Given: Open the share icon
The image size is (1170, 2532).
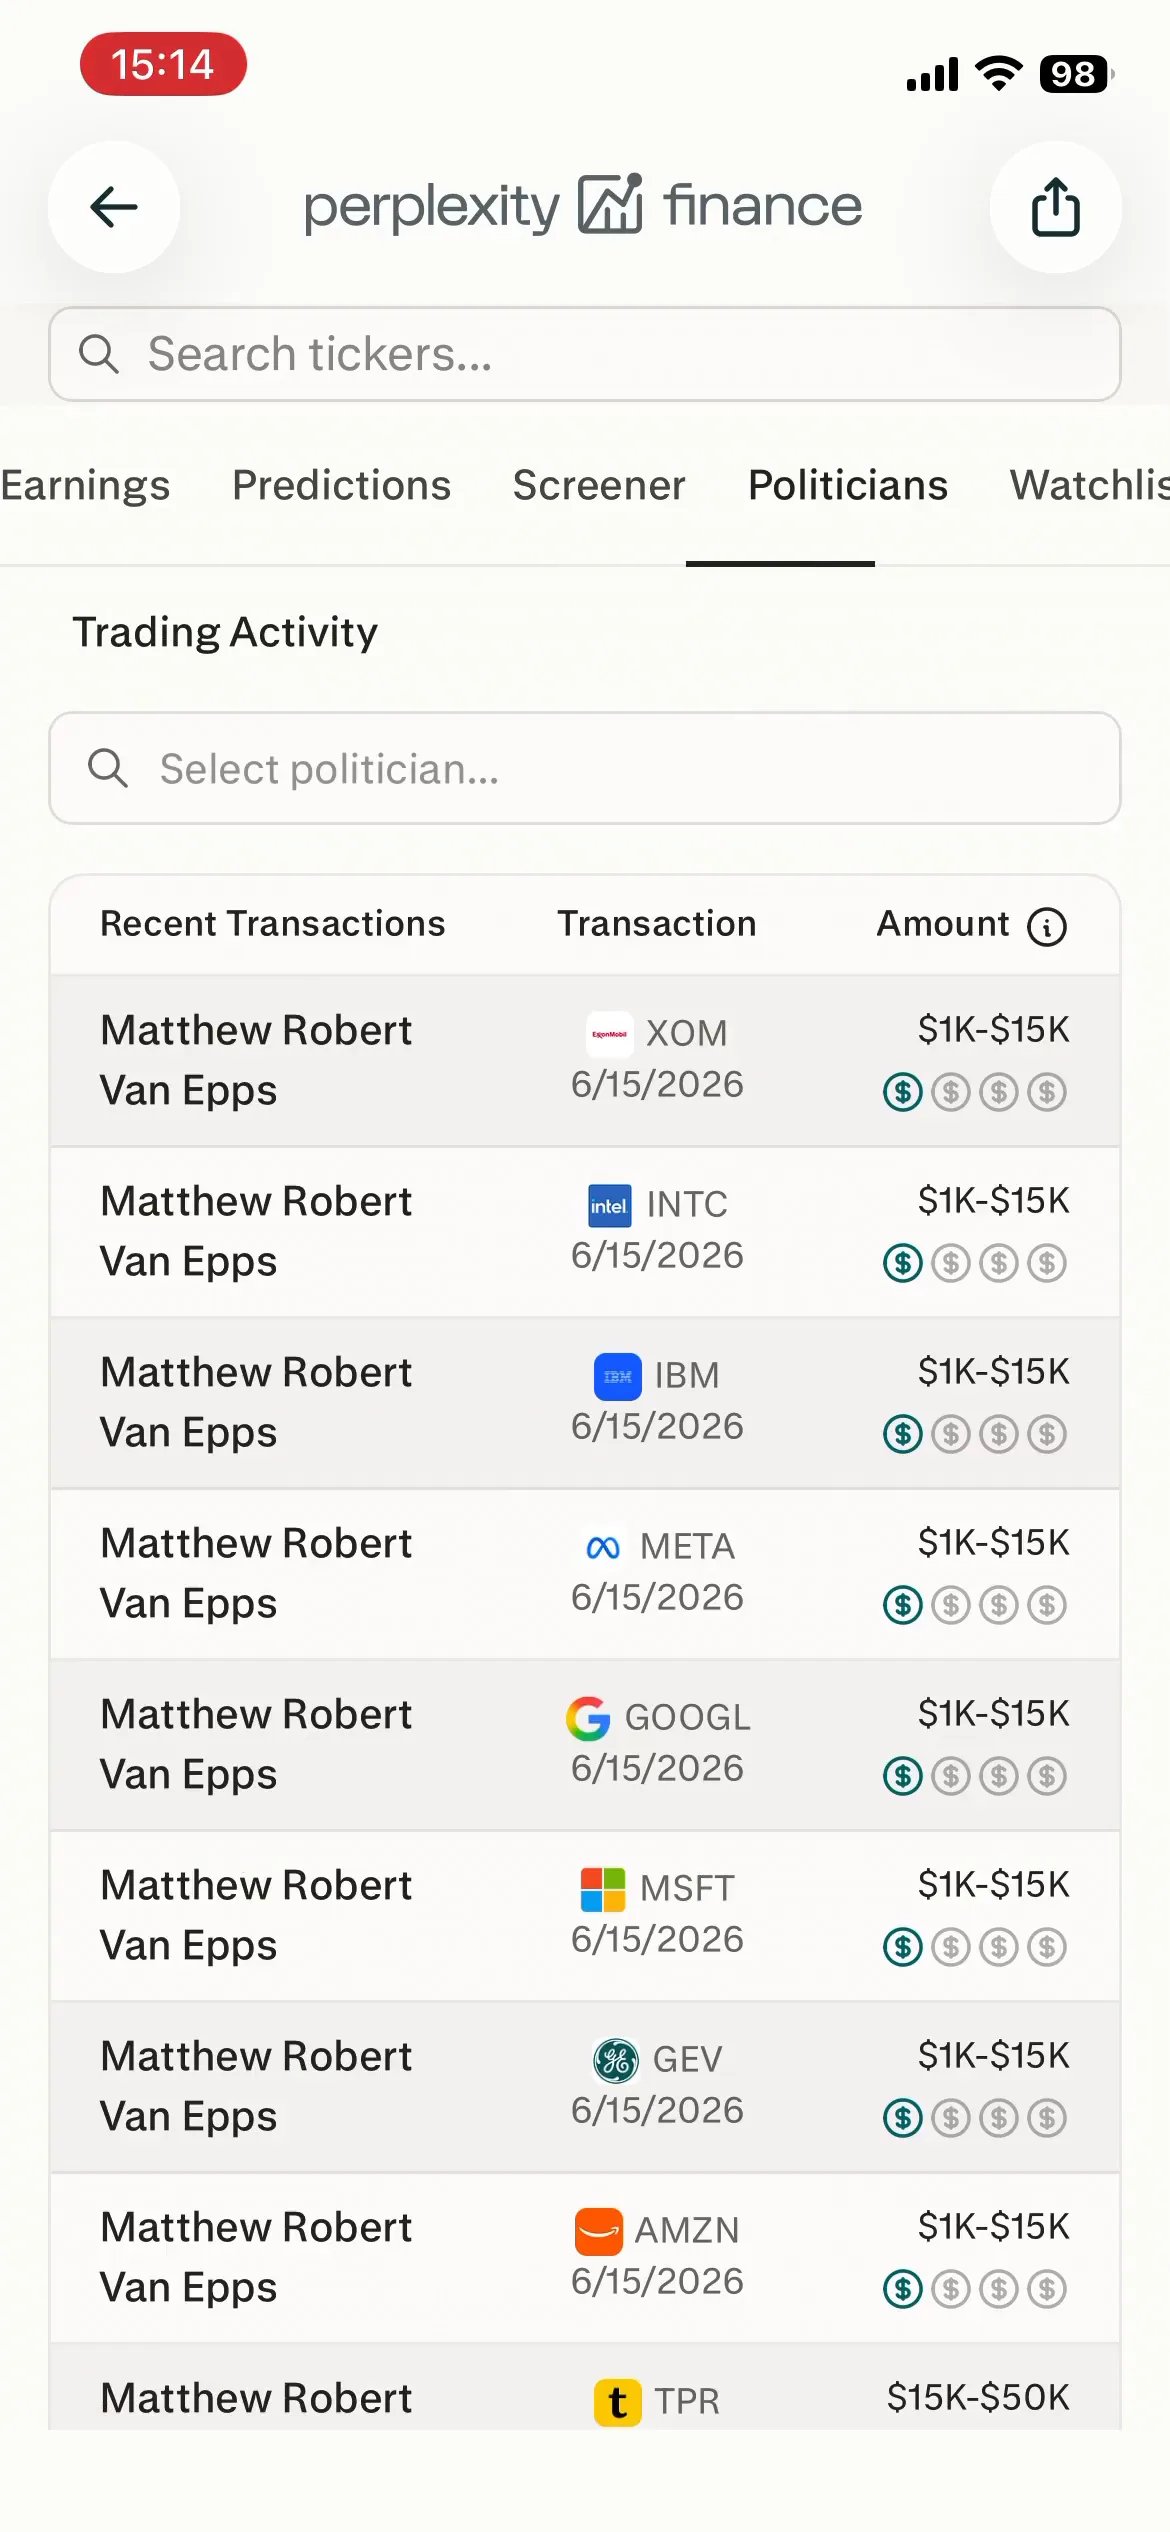Looking at the screenshot, I should 1055,207.
